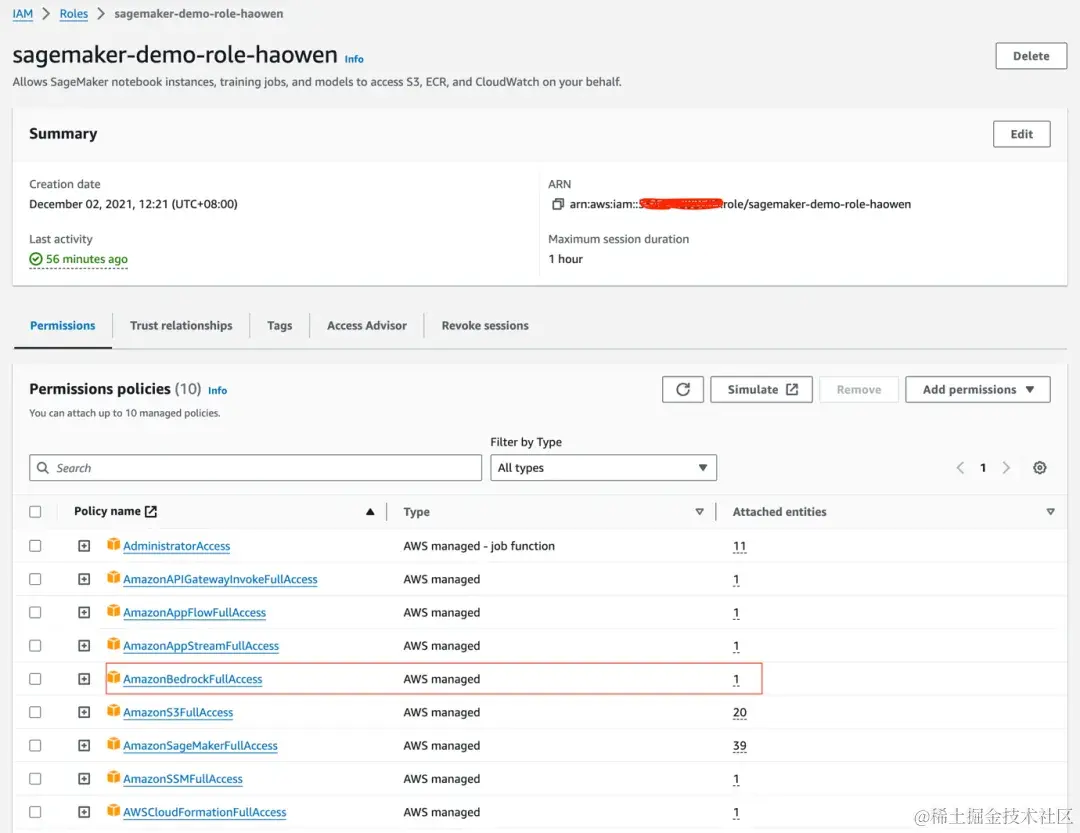Click the AWSCloudFormationFullAccess policy cube icon
This screenshot has width=1080, height=833.
[x=114, y=811]
